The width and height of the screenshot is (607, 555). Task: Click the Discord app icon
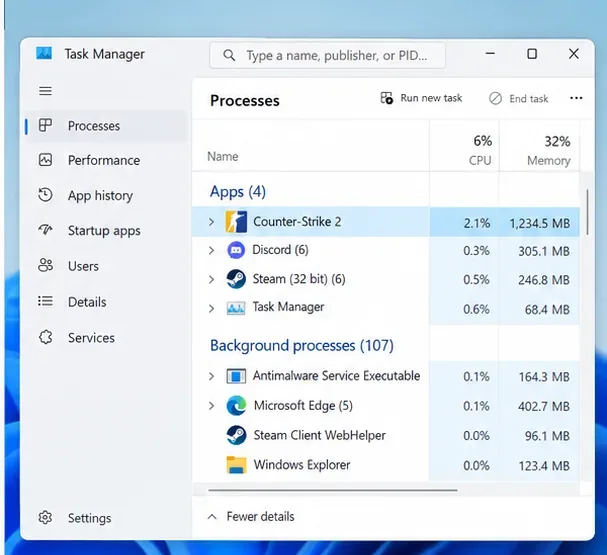(236, 250)
